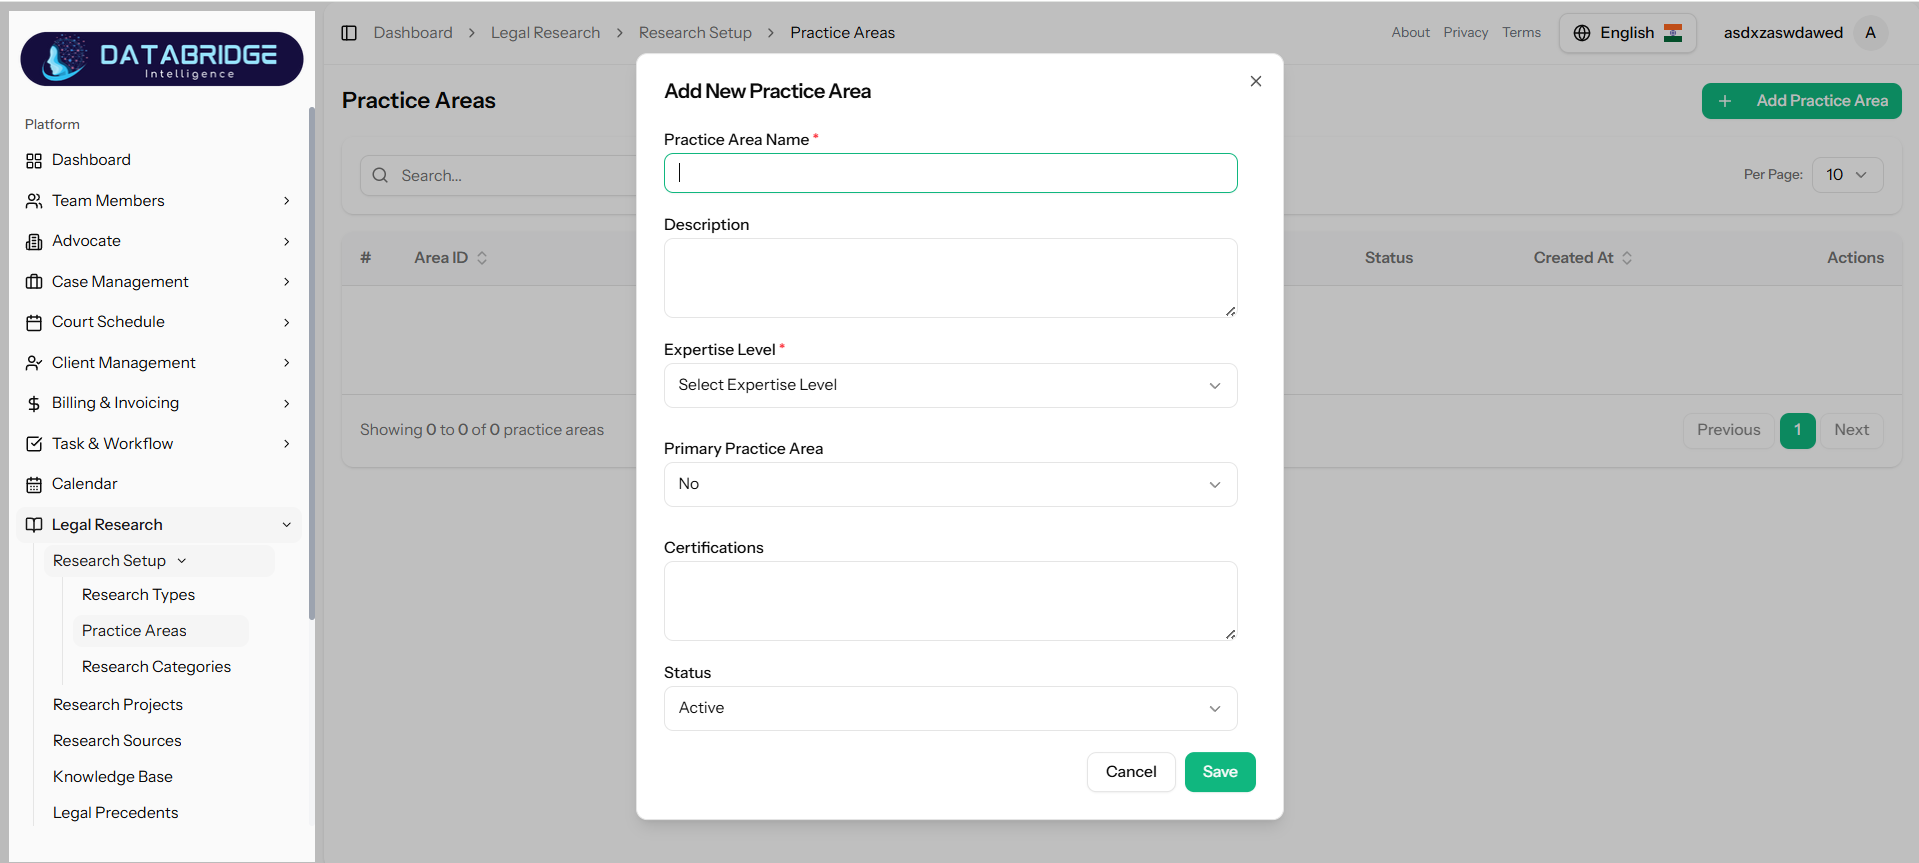The width and height of the screenshot is (1919, 863).
Task: Open the About link
Action: coord(1410,33)
